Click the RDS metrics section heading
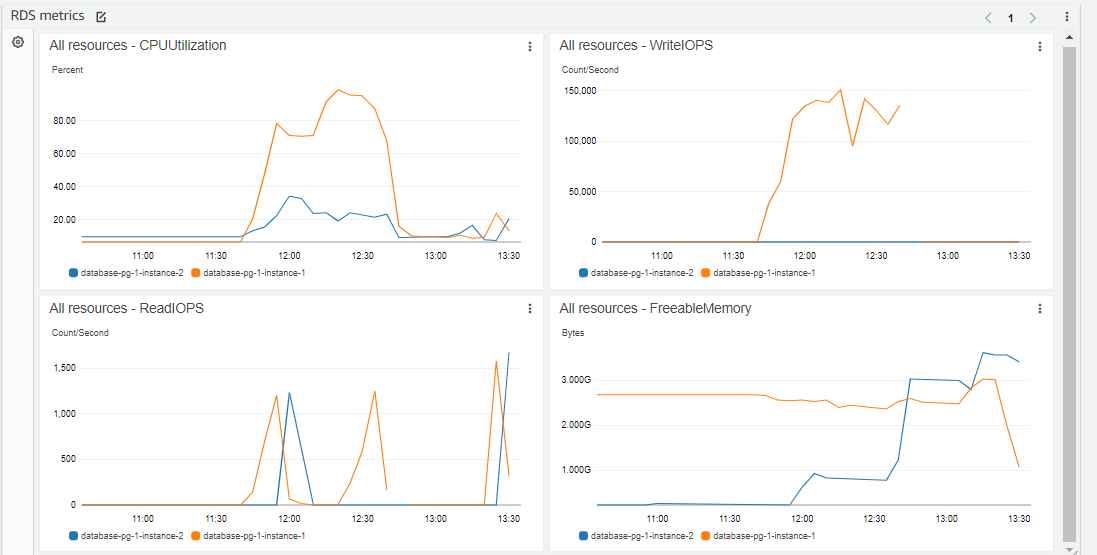This screenshot has height=555, width=1097. pos(48,15)
